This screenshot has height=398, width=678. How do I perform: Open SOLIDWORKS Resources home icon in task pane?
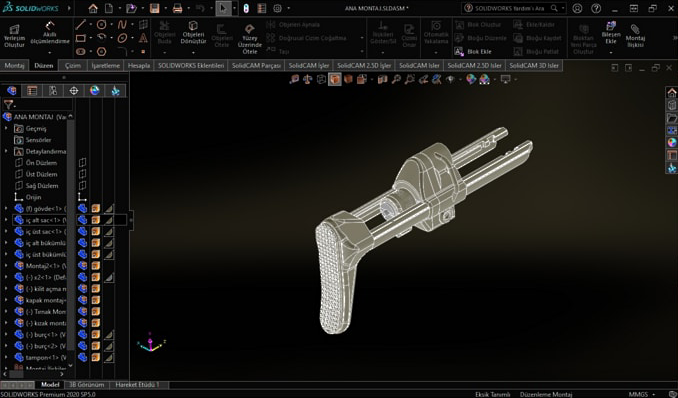(x=672, y=92)
